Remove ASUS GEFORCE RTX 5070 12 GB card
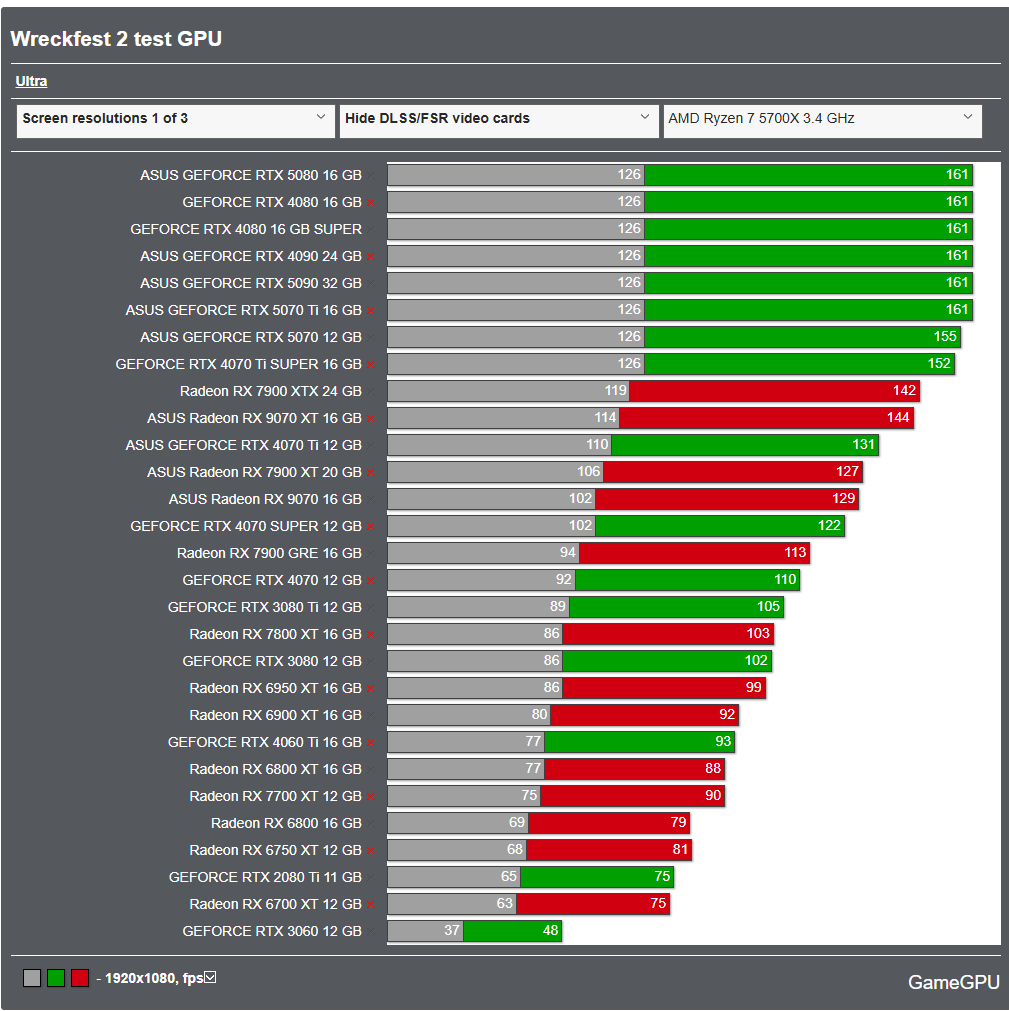Image resolution: width=1009 pixels, height=1011 pixels. (x=371, y=339)
